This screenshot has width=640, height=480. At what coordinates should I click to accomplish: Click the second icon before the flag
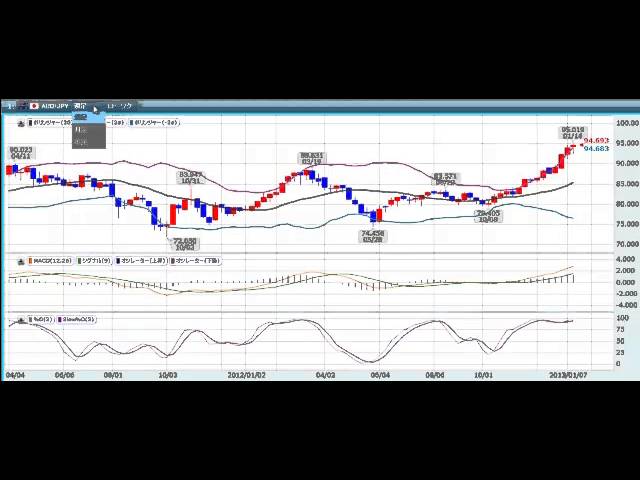(x=22, y=106)
